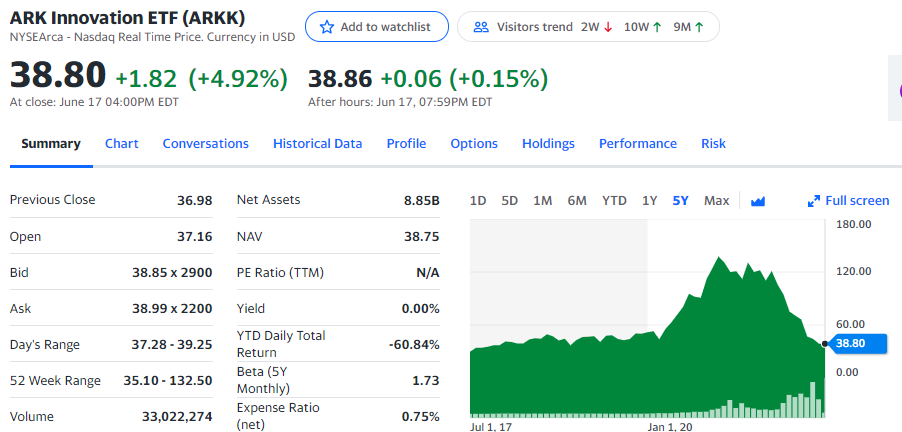Select YTD chart range
Image resolution: width=902 pixels, height=432 pixels.
[614, 201]
